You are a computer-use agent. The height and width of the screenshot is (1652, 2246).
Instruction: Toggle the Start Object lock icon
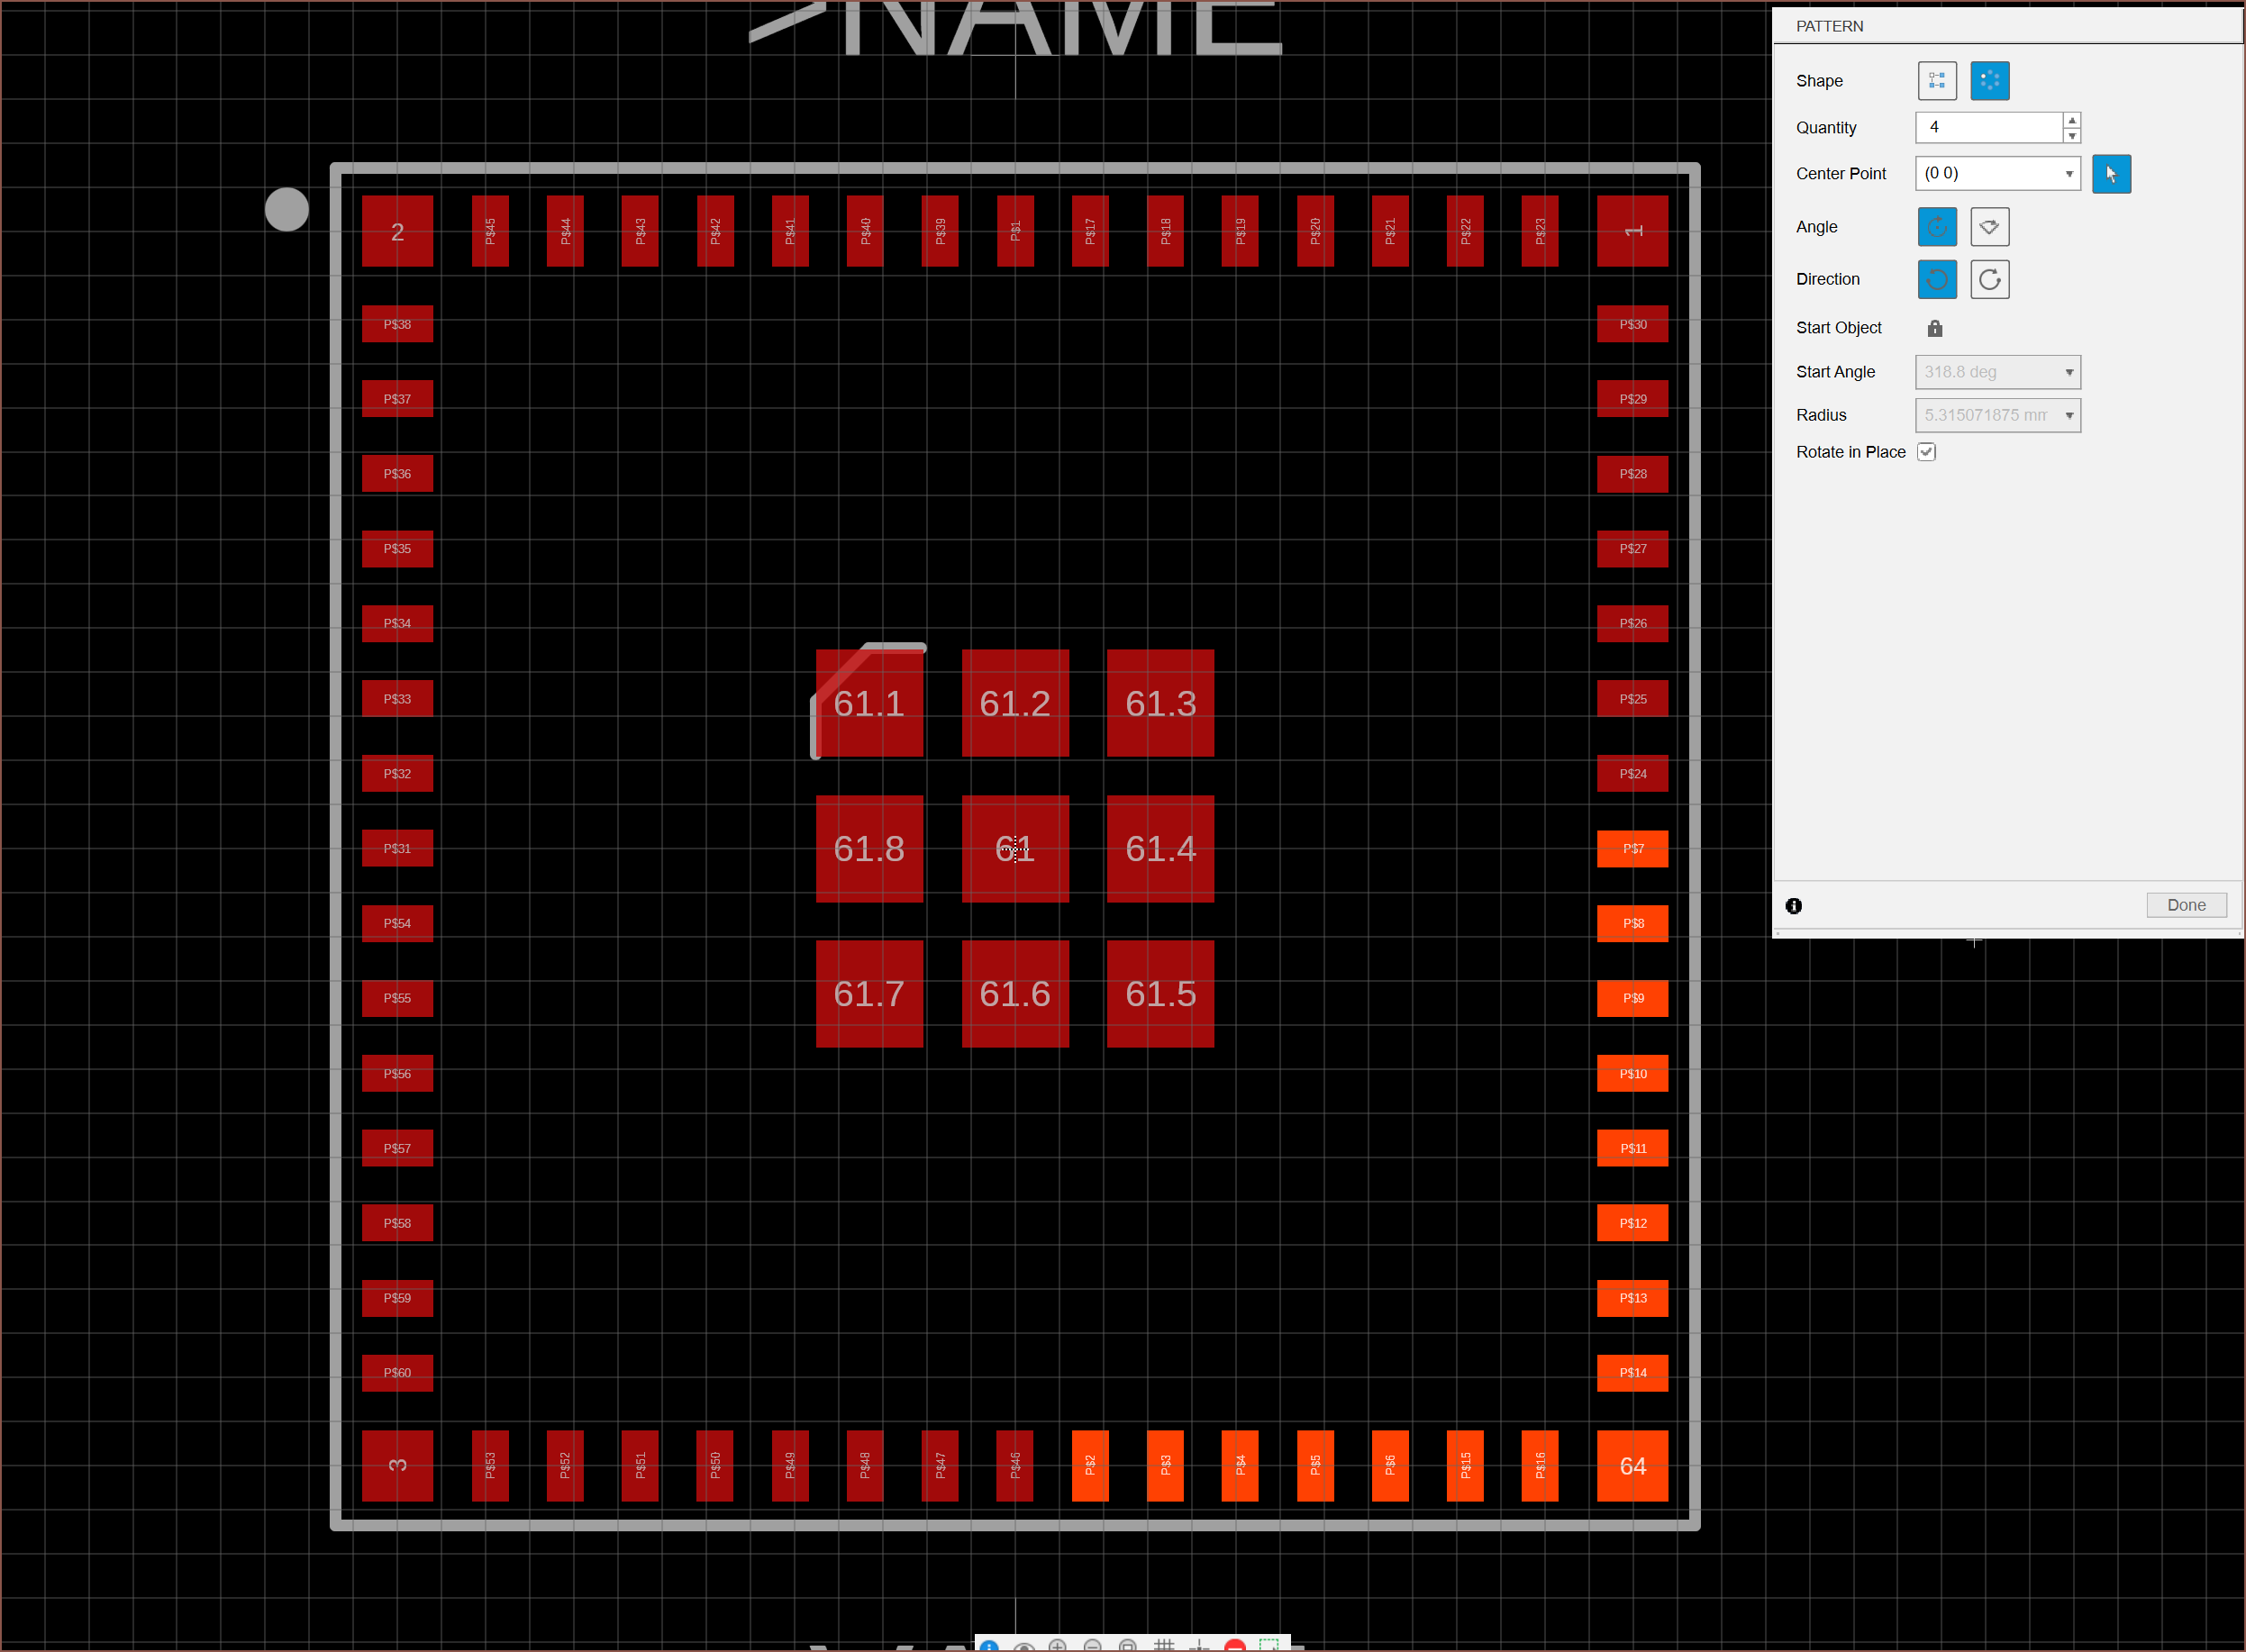click(x=1934, y=328)
